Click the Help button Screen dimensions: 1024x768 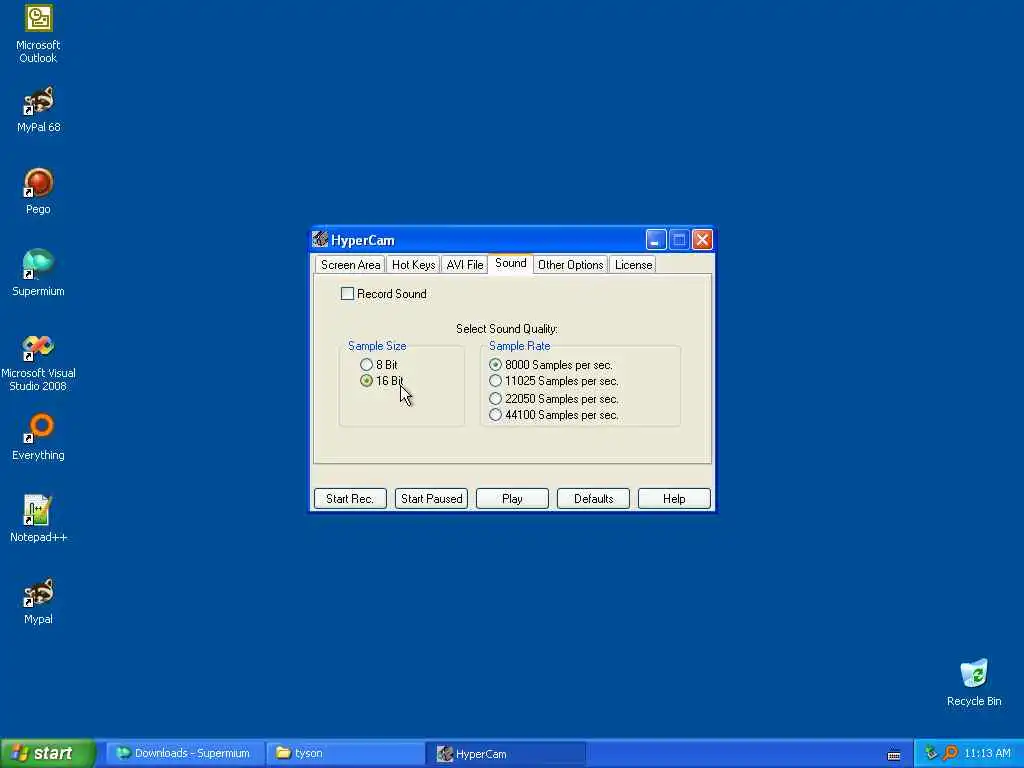674,498
